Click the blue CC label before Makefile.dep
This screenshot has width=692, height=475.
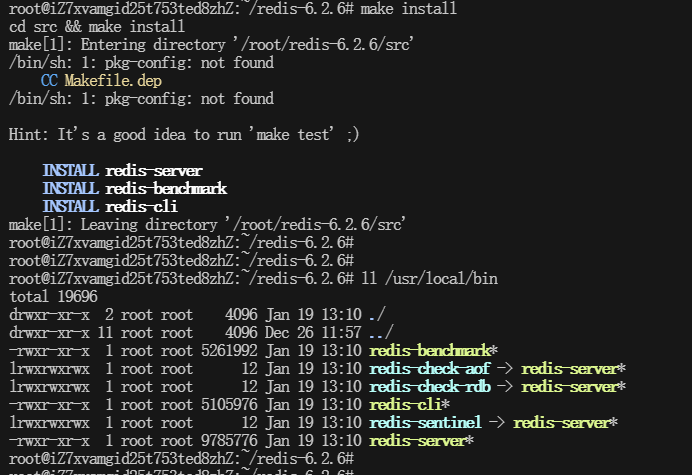point(50,81)
